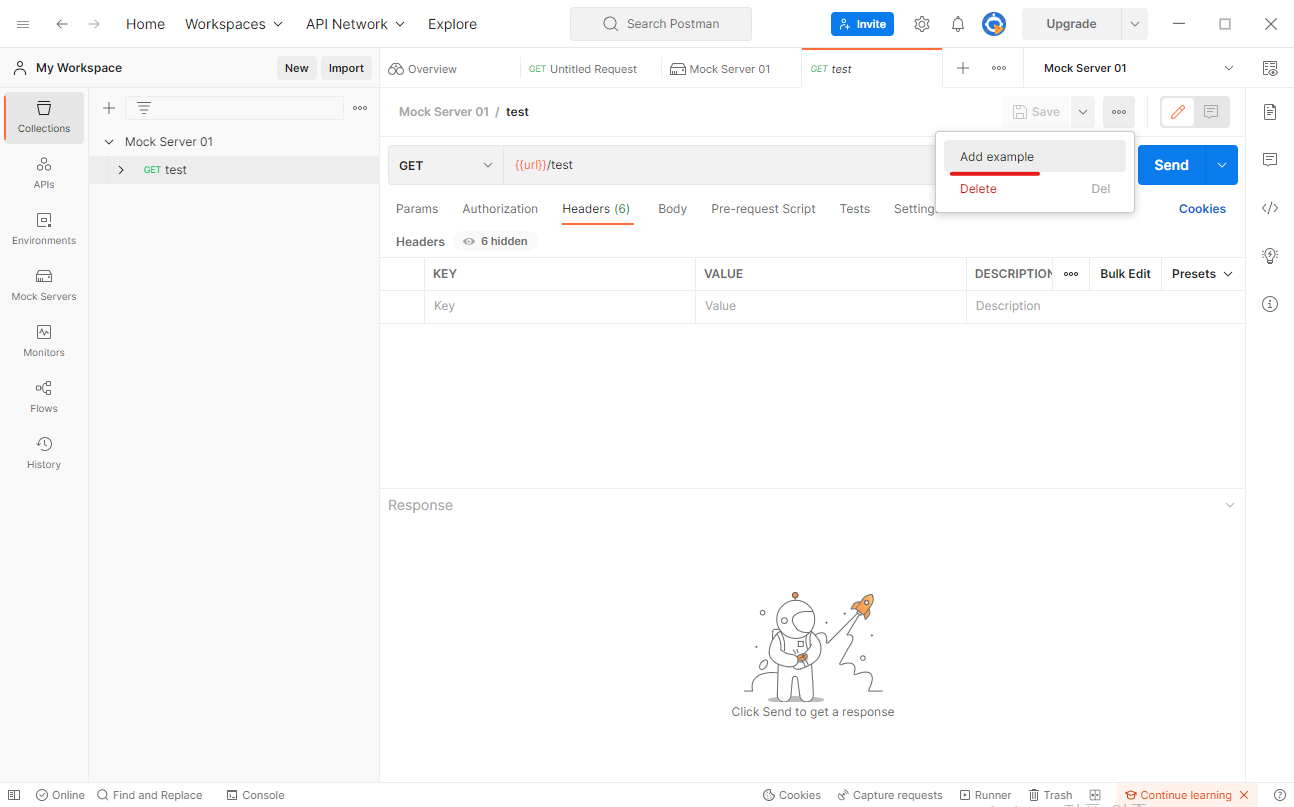Screen dimensions: 1294x807
Task: Open Comments pane in right sidebar
Action: click(1270, 160)
